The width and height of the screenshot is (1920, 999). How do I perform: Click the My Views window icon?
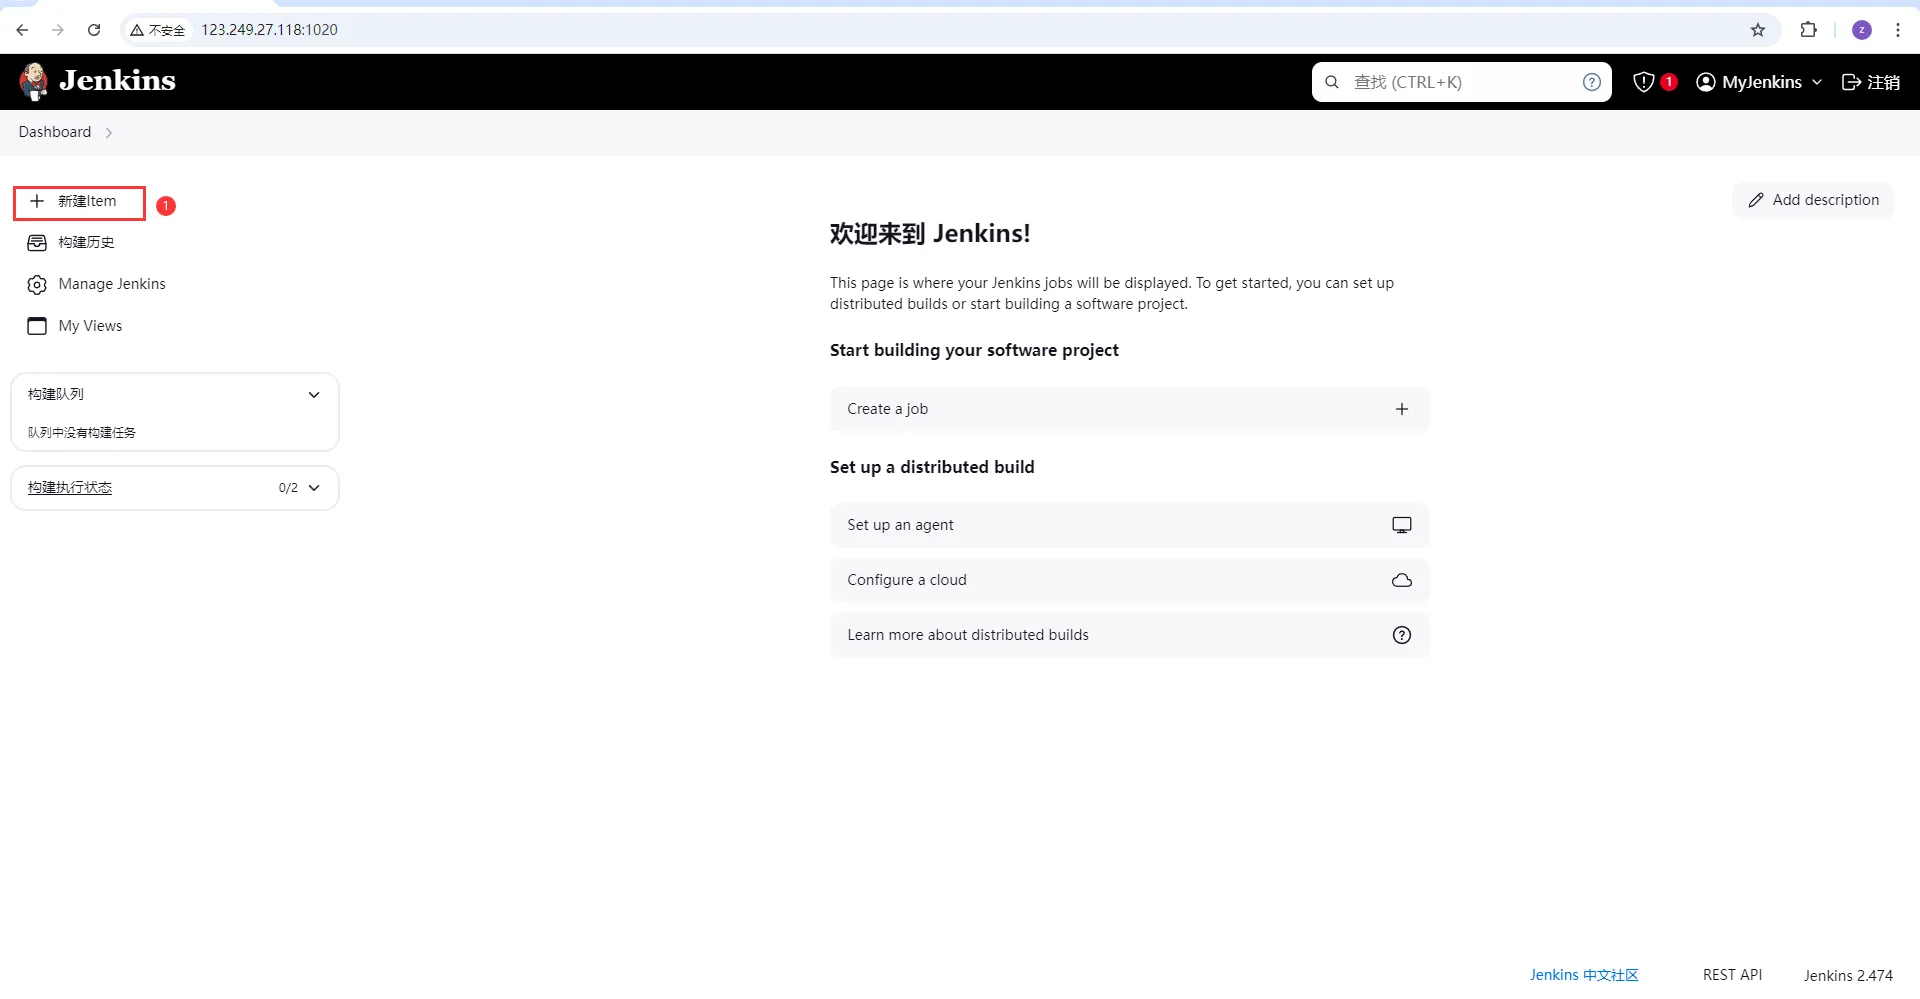point(37,326)
